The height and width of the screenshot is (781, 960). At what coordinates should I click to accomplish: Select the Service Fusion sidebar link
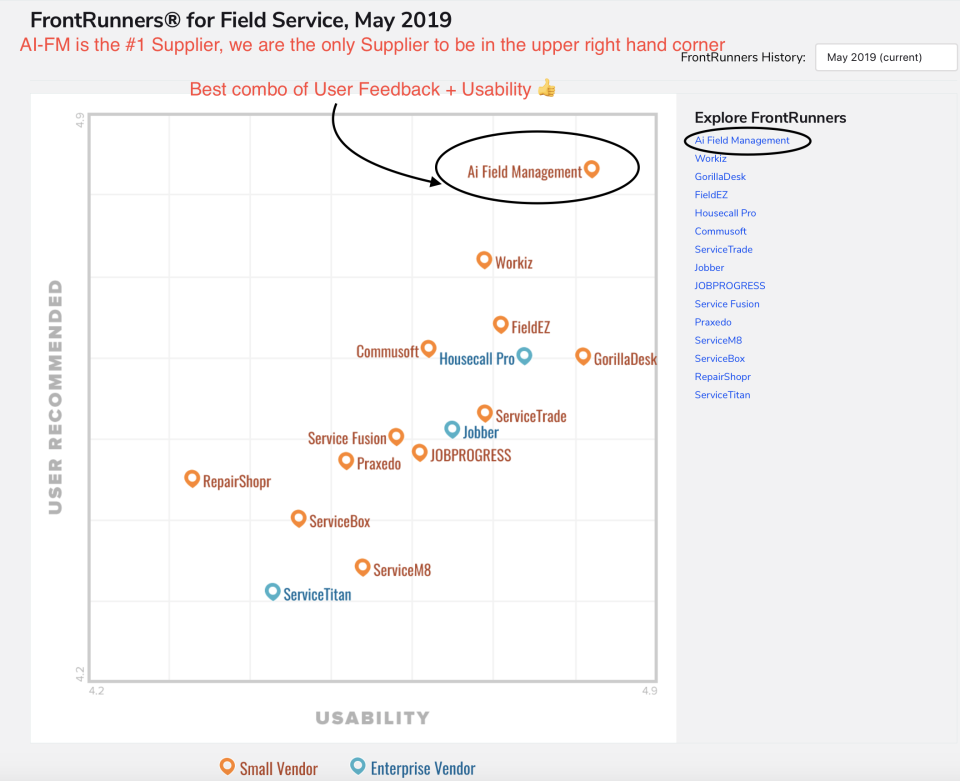click(x=726, y=303)
